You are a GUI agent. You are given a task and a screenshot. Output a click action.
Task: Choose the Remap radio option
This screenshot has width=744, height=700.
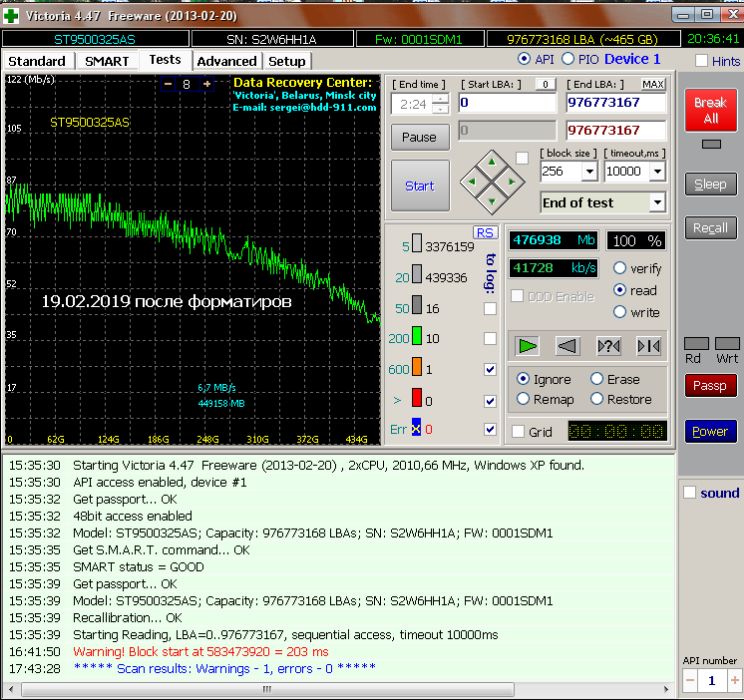pos(523,399)
